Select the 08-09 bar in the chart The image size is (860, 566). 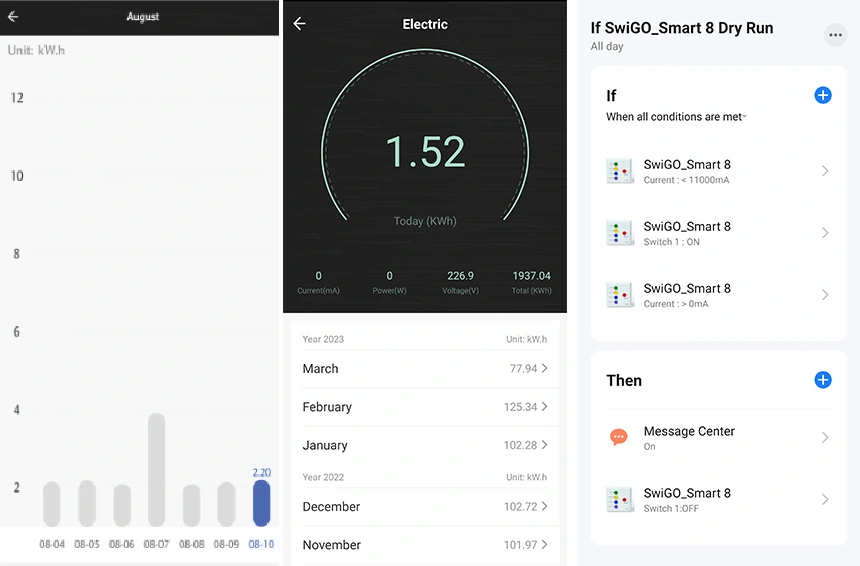point(226,503)
